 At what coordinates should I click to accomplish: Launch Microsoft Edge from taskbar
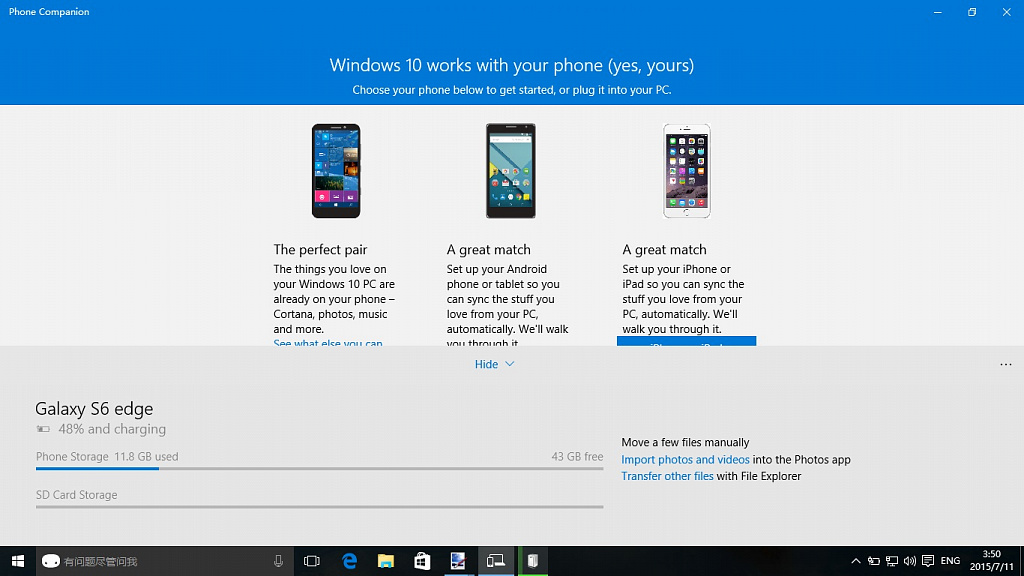tap(349, 561)
